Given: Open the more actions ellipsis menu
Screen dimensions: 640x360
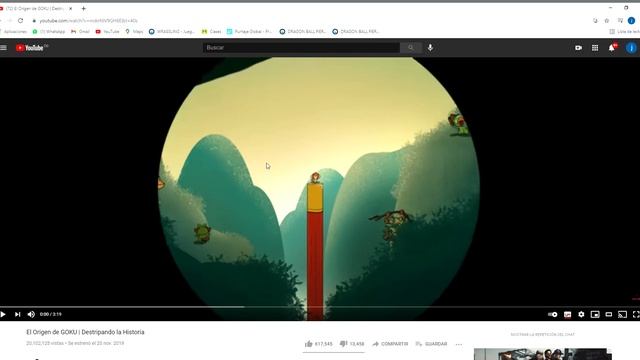Looking at the screenshot, I should [459, 344].
